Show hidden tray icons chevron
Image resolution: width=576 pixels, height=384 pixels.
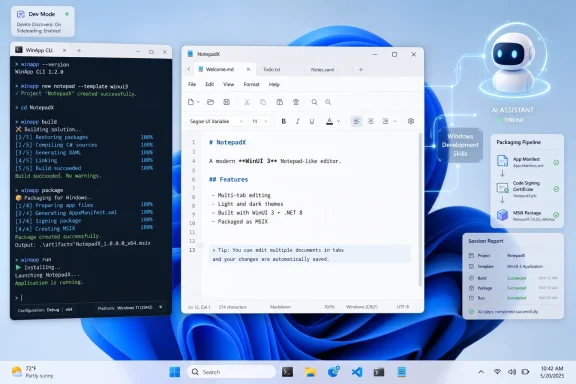(481, 372)
